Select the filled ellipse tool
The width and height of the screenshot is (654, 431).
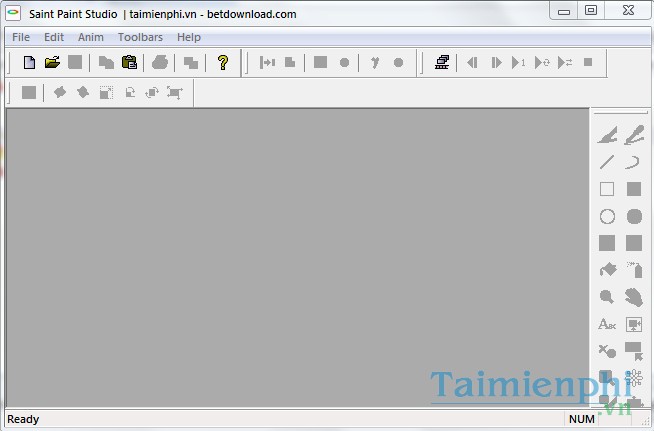(x=634, y=216)
